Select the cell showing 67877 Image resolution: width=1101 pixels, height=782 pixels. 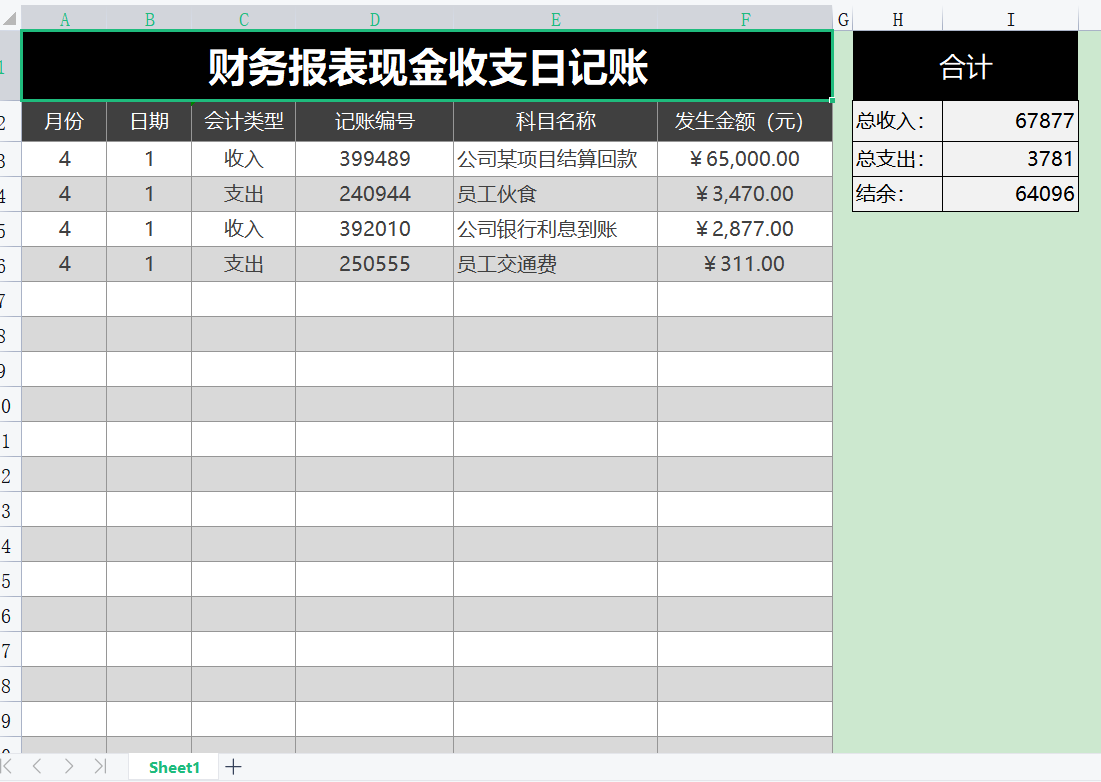tap(1010, 121)
